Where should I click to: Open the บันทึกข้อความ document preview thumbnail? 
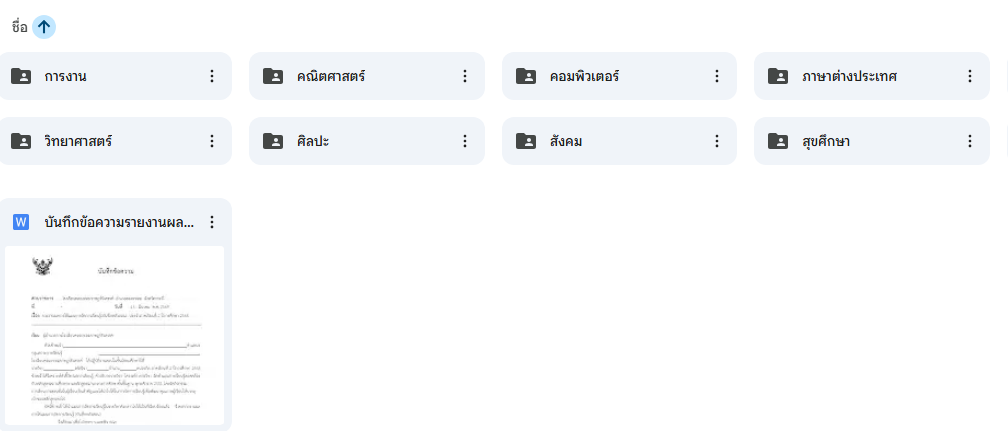(x=114, y=335)
